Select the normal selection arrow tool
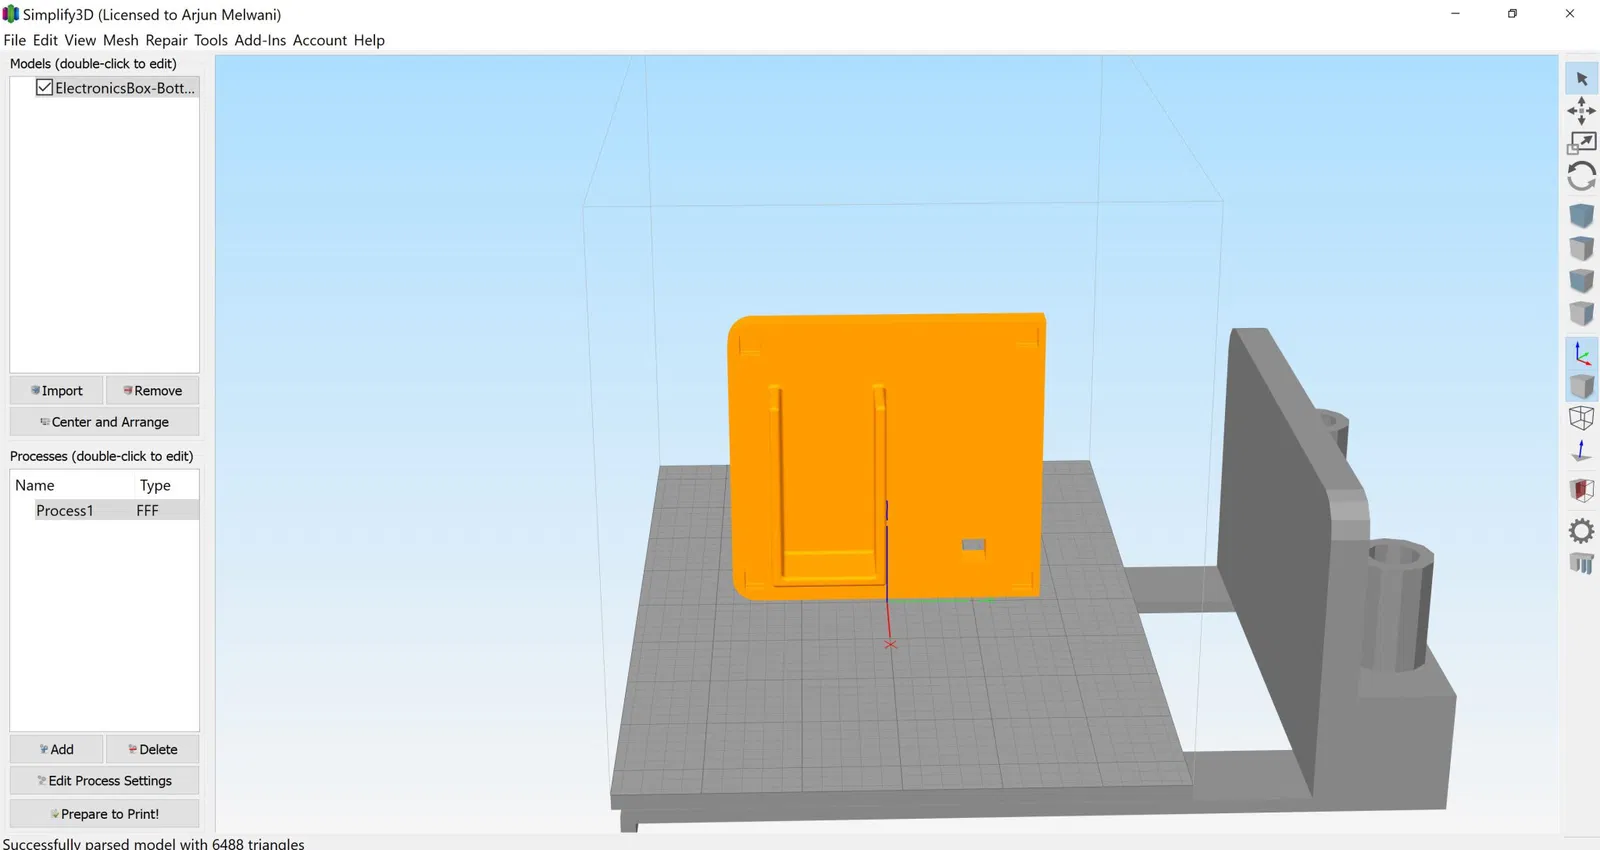 coord(1581,78)
